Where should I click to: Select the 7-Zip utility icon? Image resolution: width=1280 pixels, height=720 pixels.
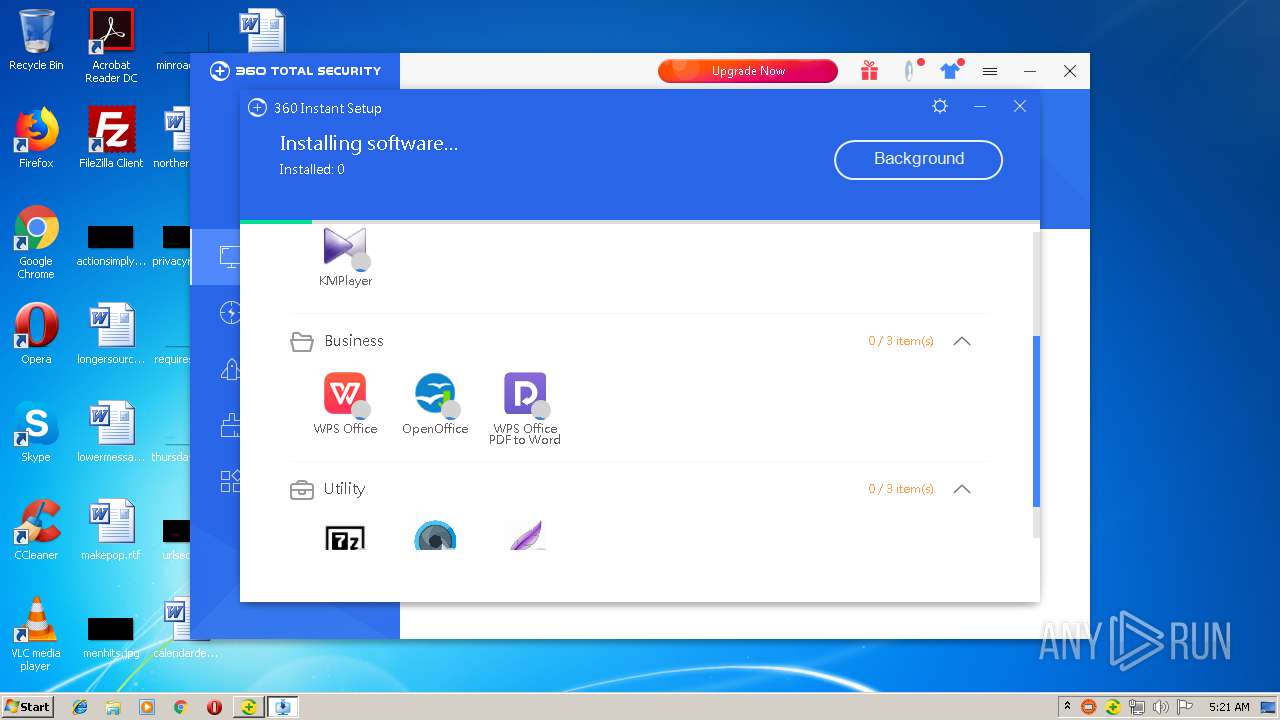click(x=345, y=537)
